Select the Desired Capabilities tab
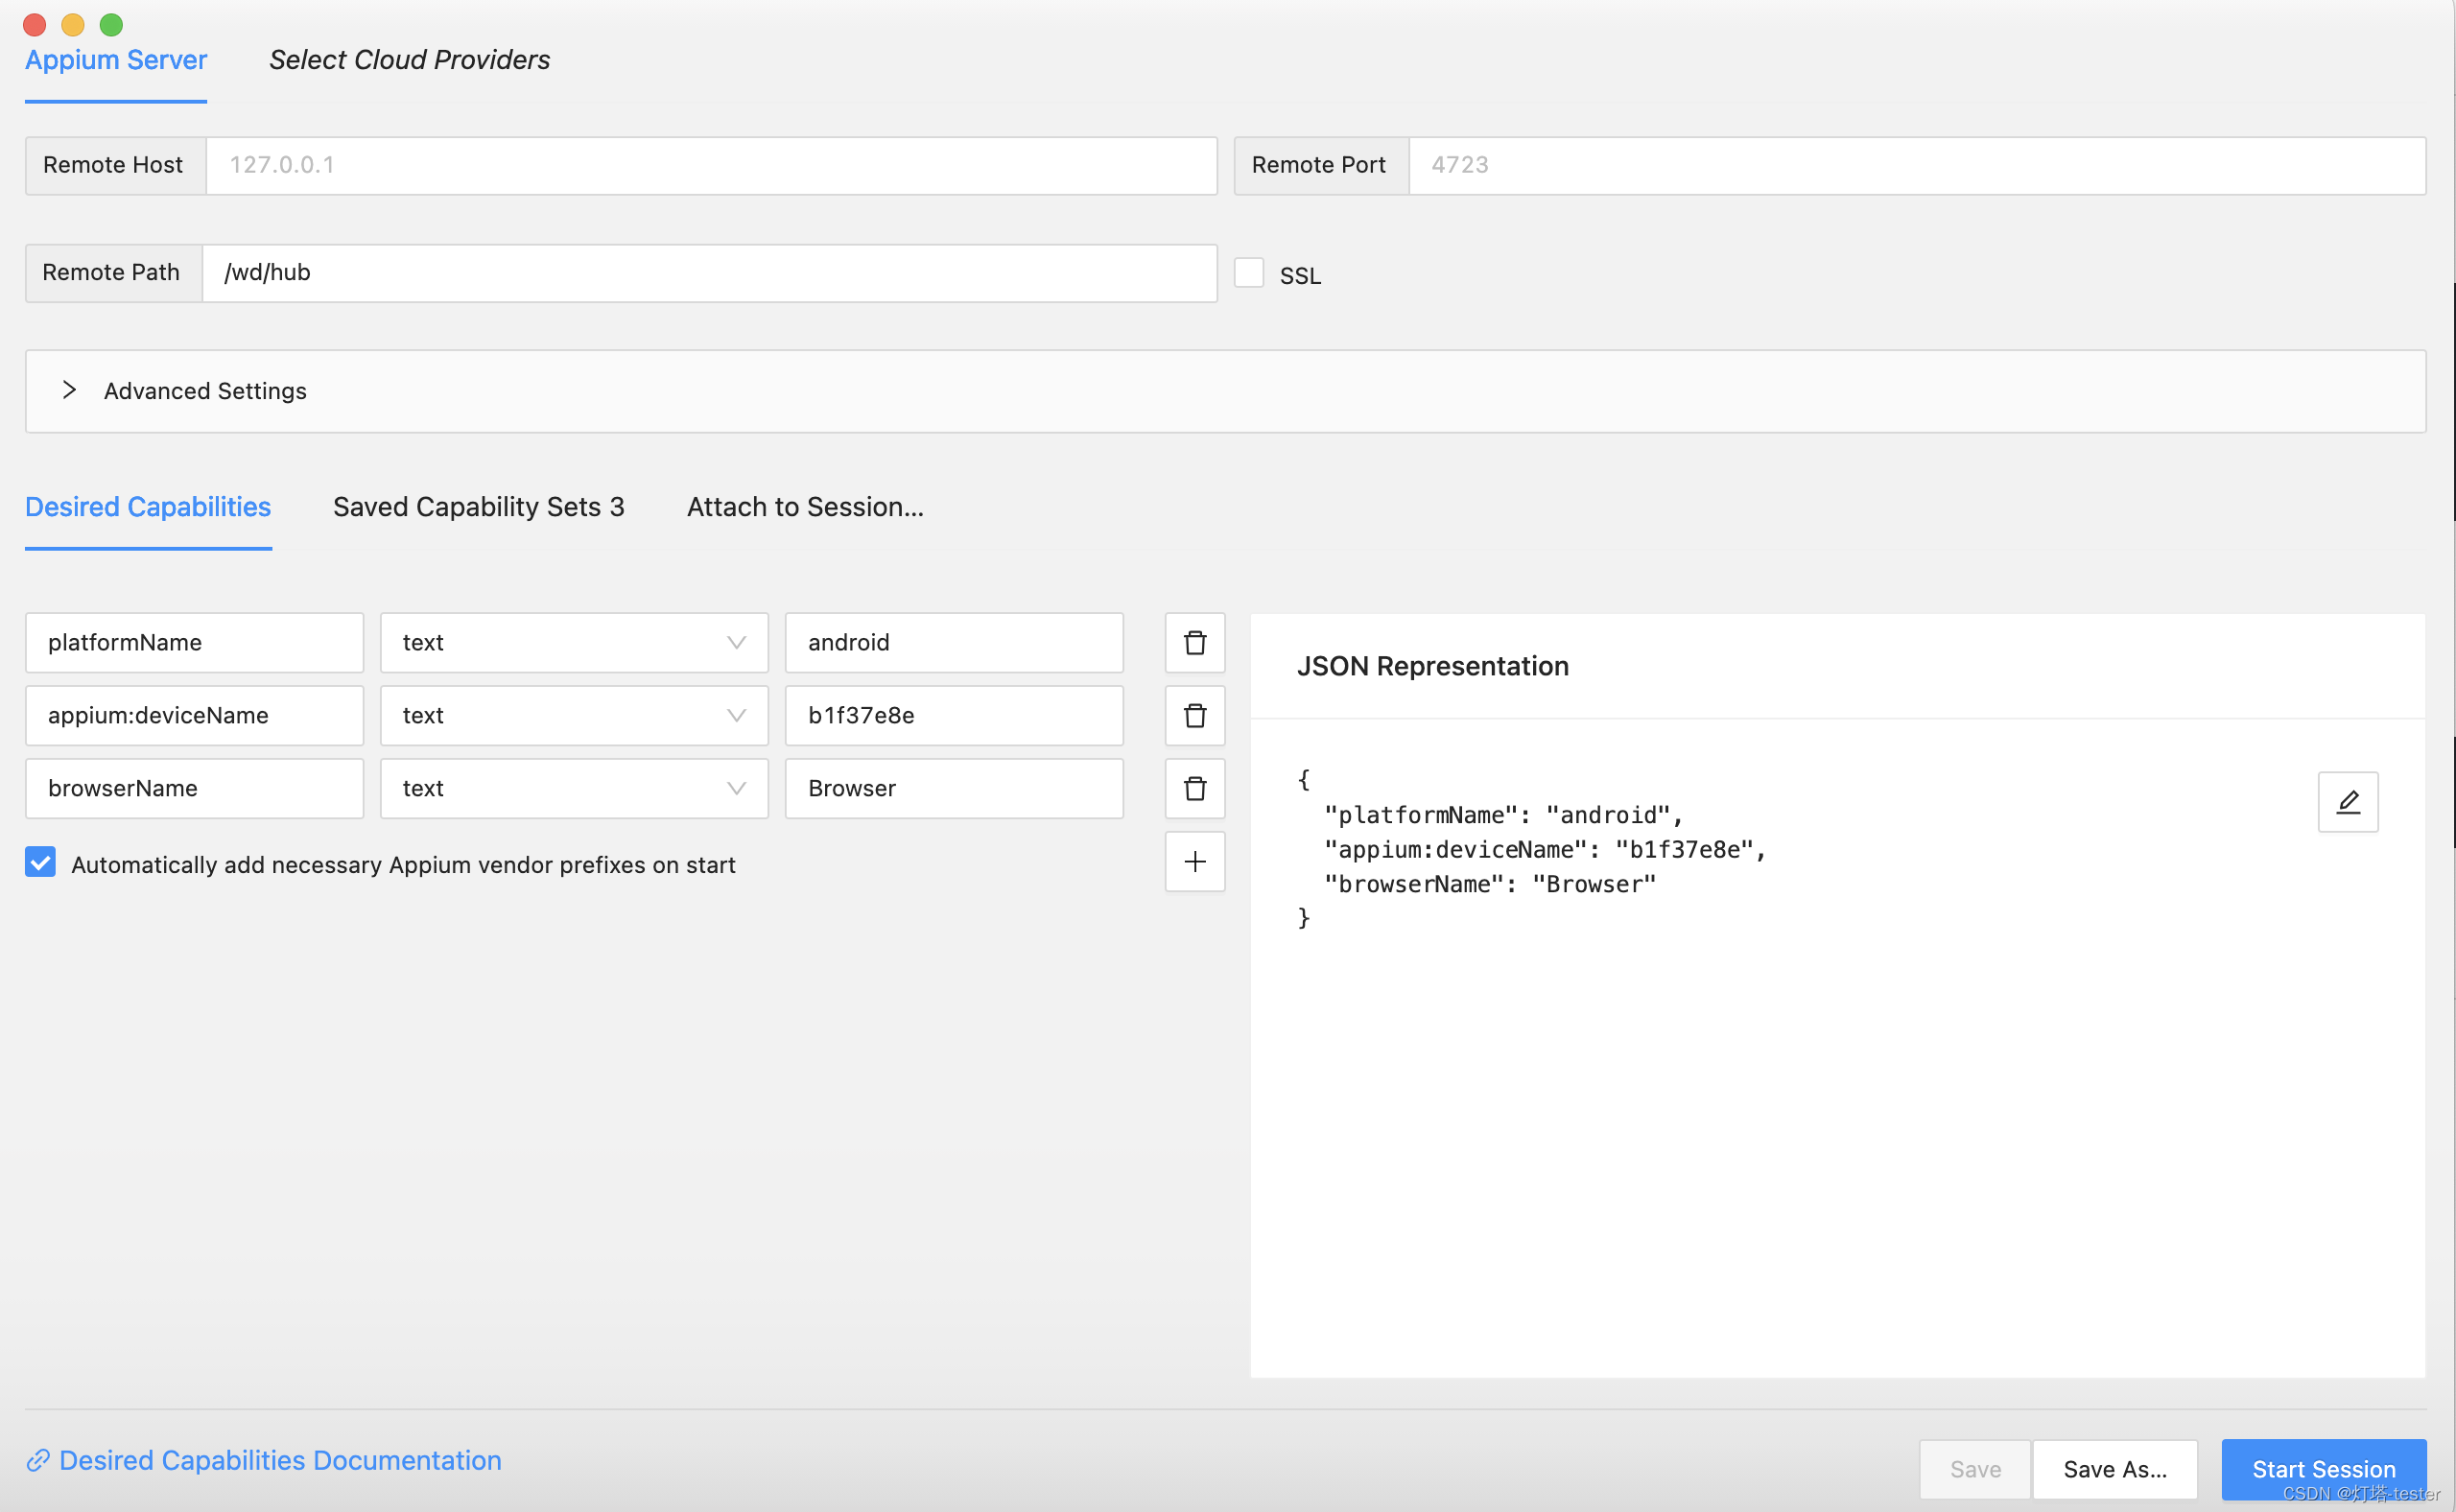Screen dimensions: 2456x1512 148,507
